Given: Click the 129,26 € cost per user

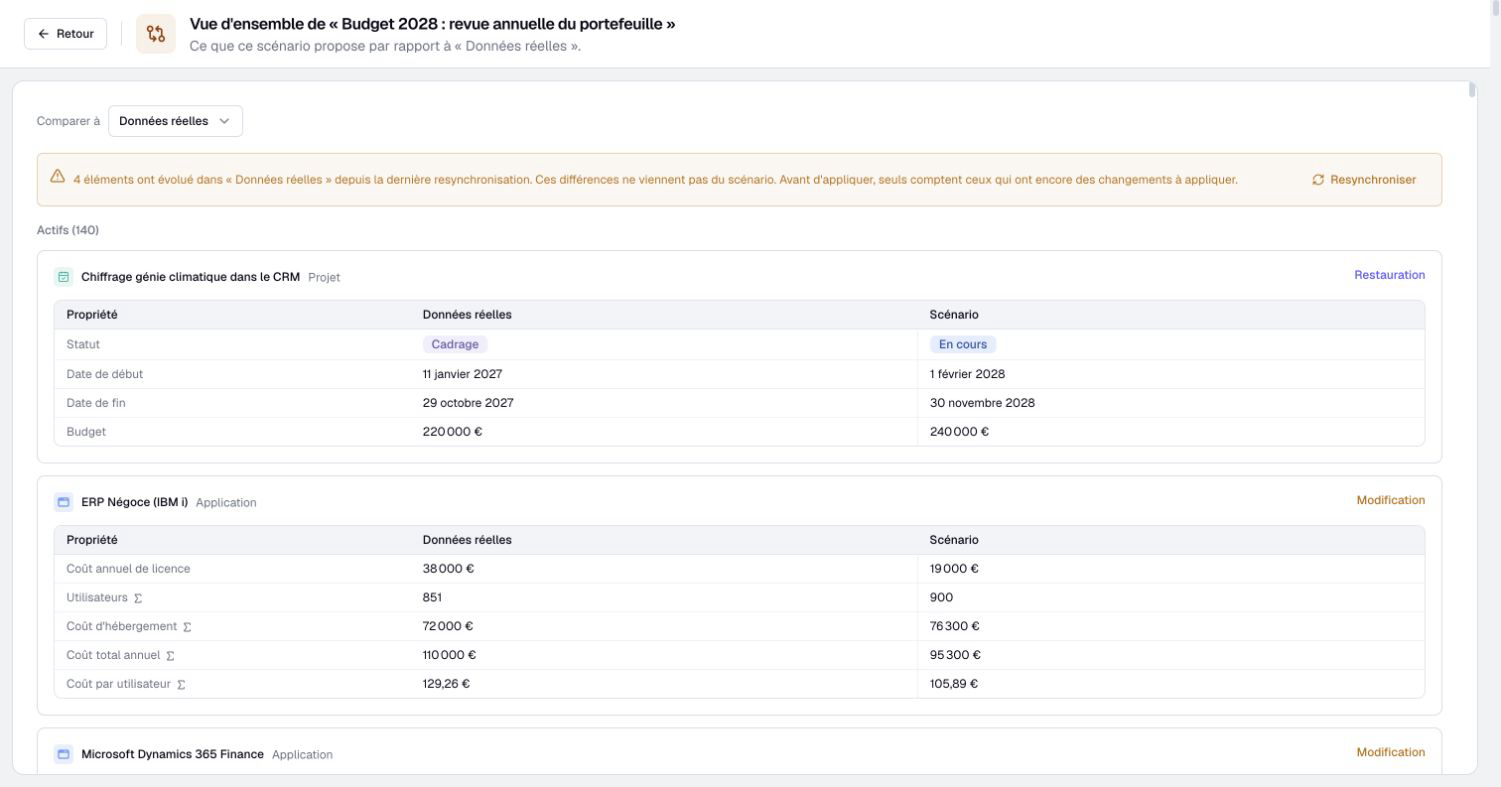Looking at the screenshot, I should [x=446, y=685].
